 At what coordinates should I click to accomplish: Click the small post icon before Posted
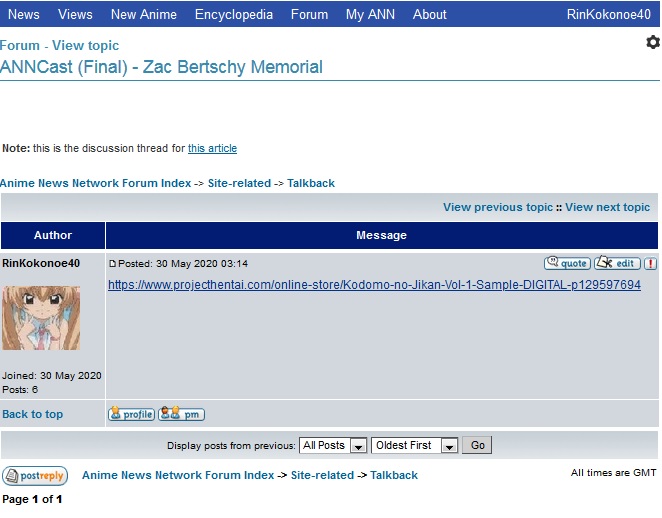112,264
